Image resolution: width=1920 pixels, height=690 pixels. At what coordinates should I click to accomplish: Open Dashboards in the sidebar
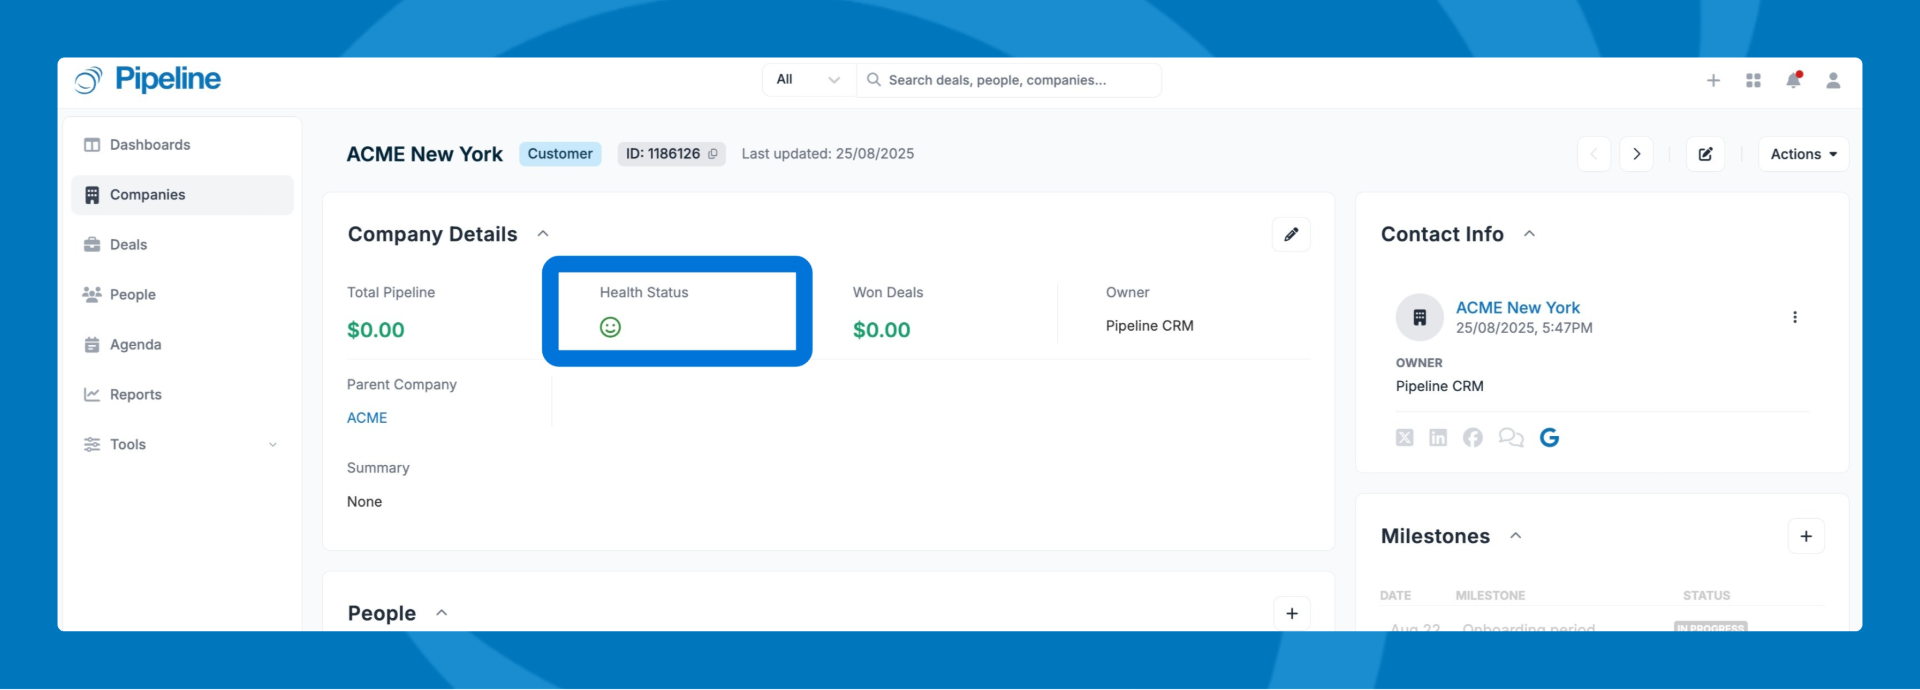pos(182,145)
